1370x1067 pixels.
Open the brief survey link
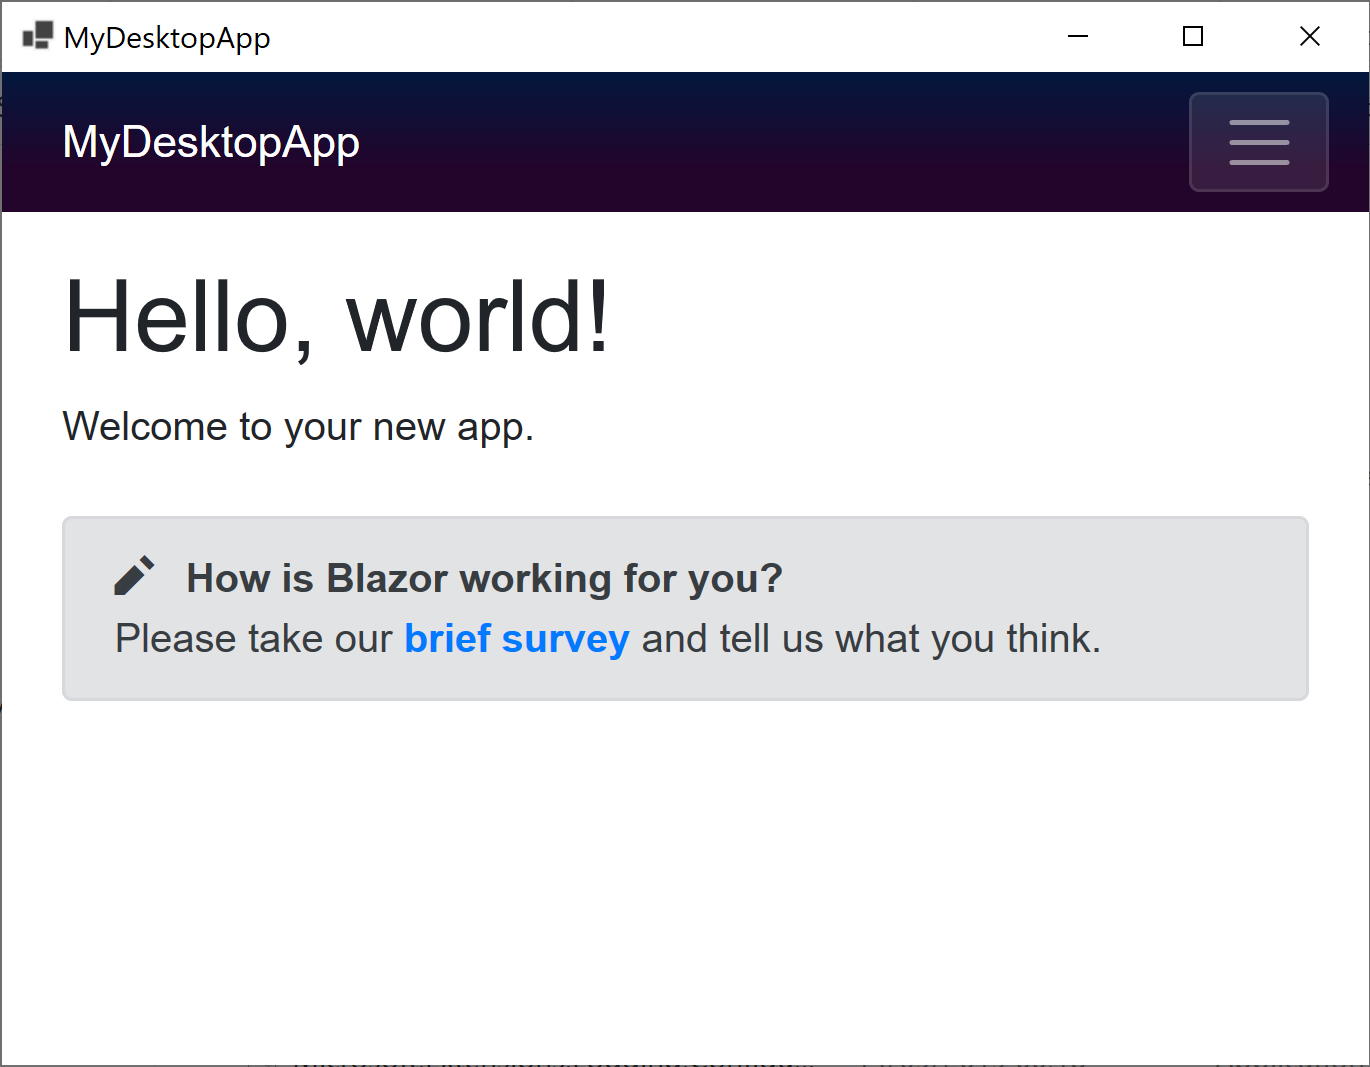click(516, 638)
